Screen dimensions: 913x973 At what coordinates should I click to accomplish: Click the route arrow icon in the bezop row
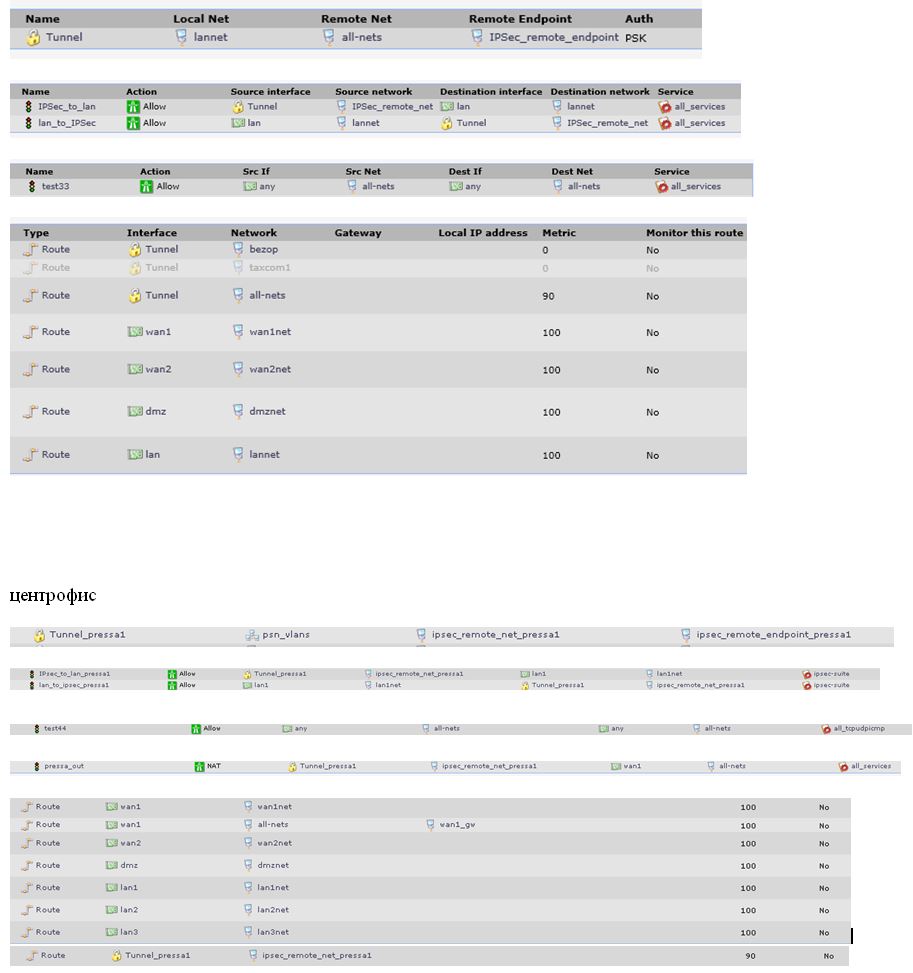click(30, 249)
